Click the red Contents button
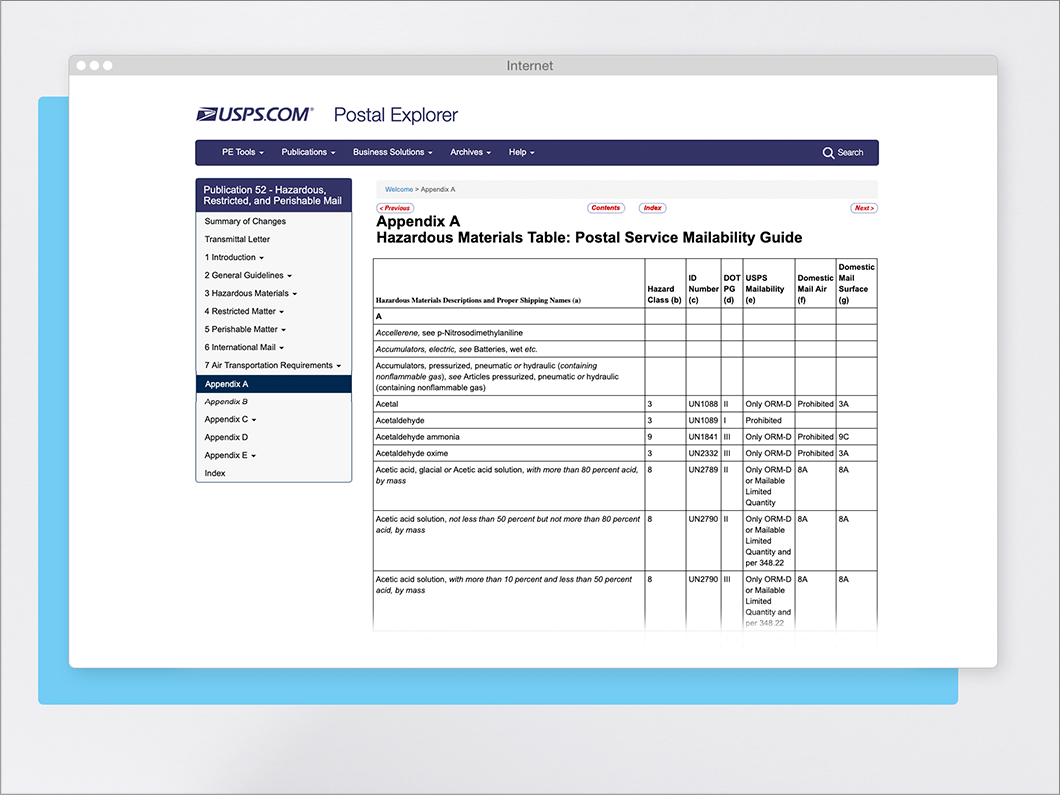Image resolution: width=1060 pixels, height=795 pixels. click(x=606, y=208)
